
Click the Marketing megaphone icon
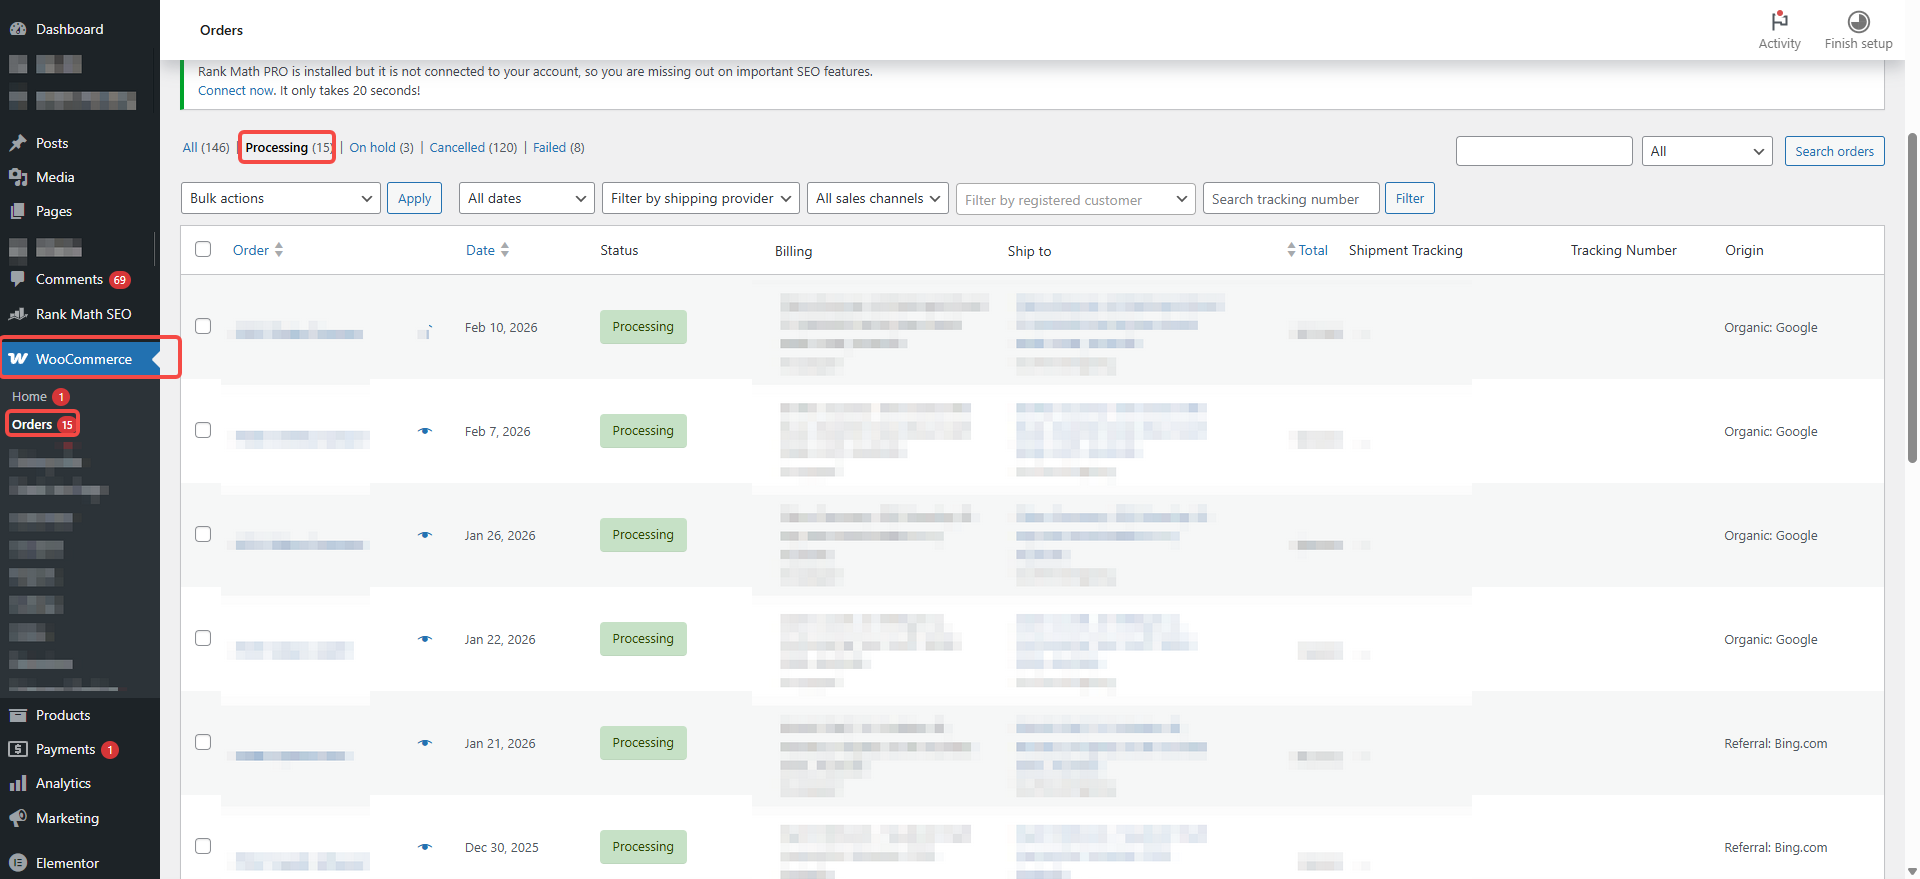(x=18, y=818)
